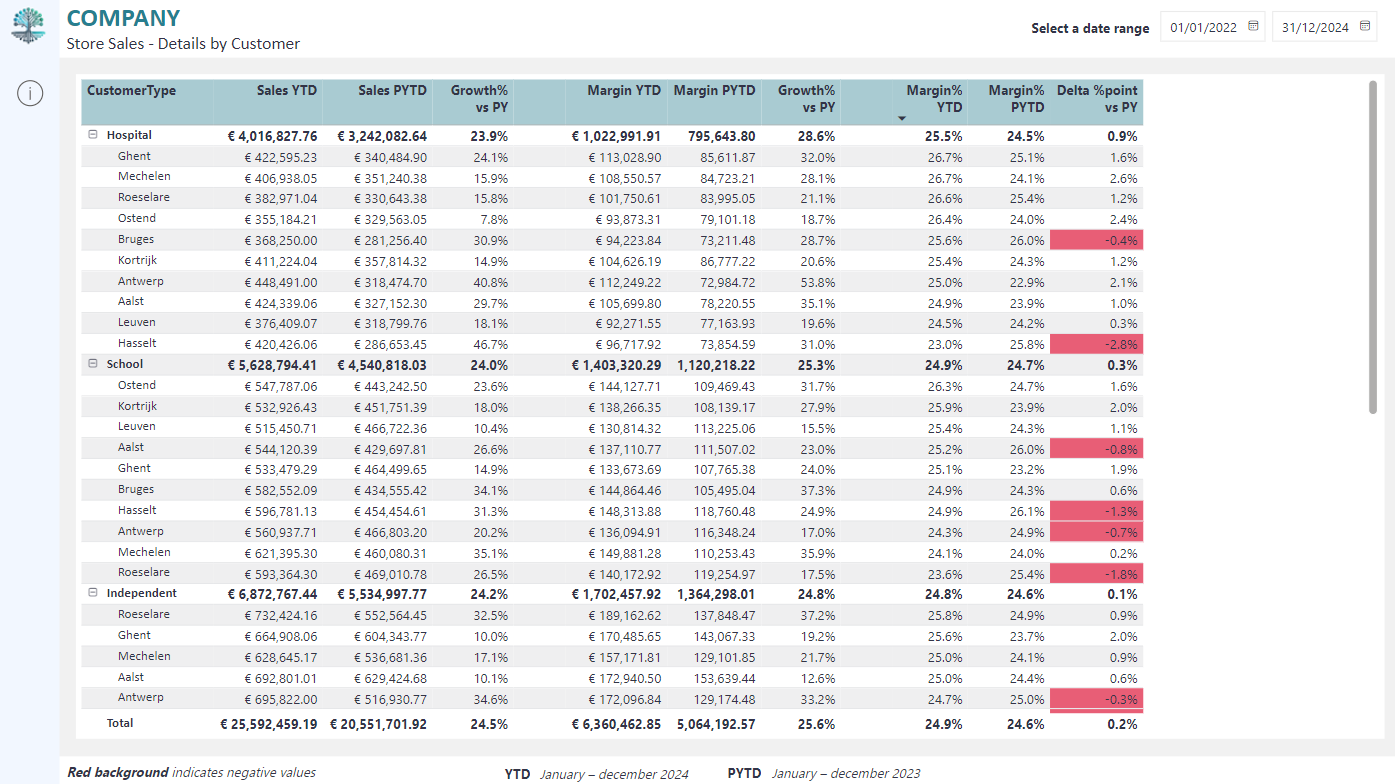Image resolution: width=1395 pixels, height=784 pixels.
Task: Open the info icon in left sidebar
Action: [30, 94]
